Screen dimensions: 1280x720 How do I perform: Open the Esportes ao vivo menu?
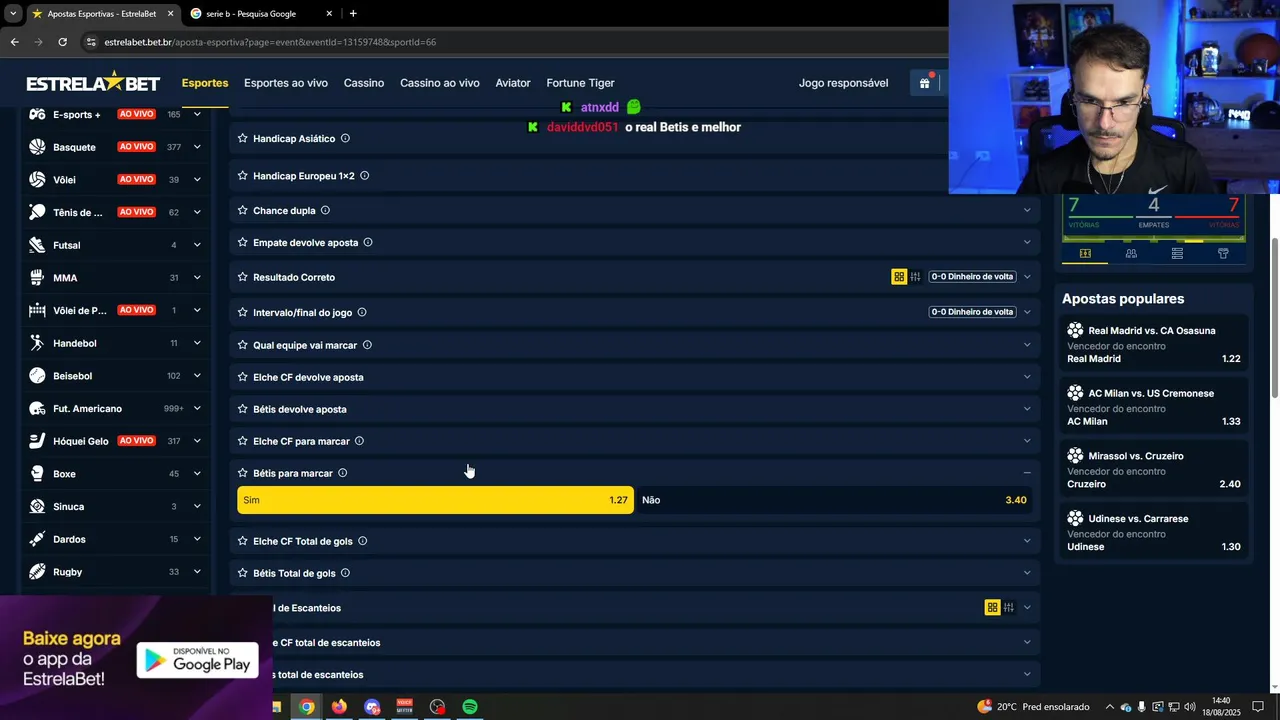tap(286, 83)
